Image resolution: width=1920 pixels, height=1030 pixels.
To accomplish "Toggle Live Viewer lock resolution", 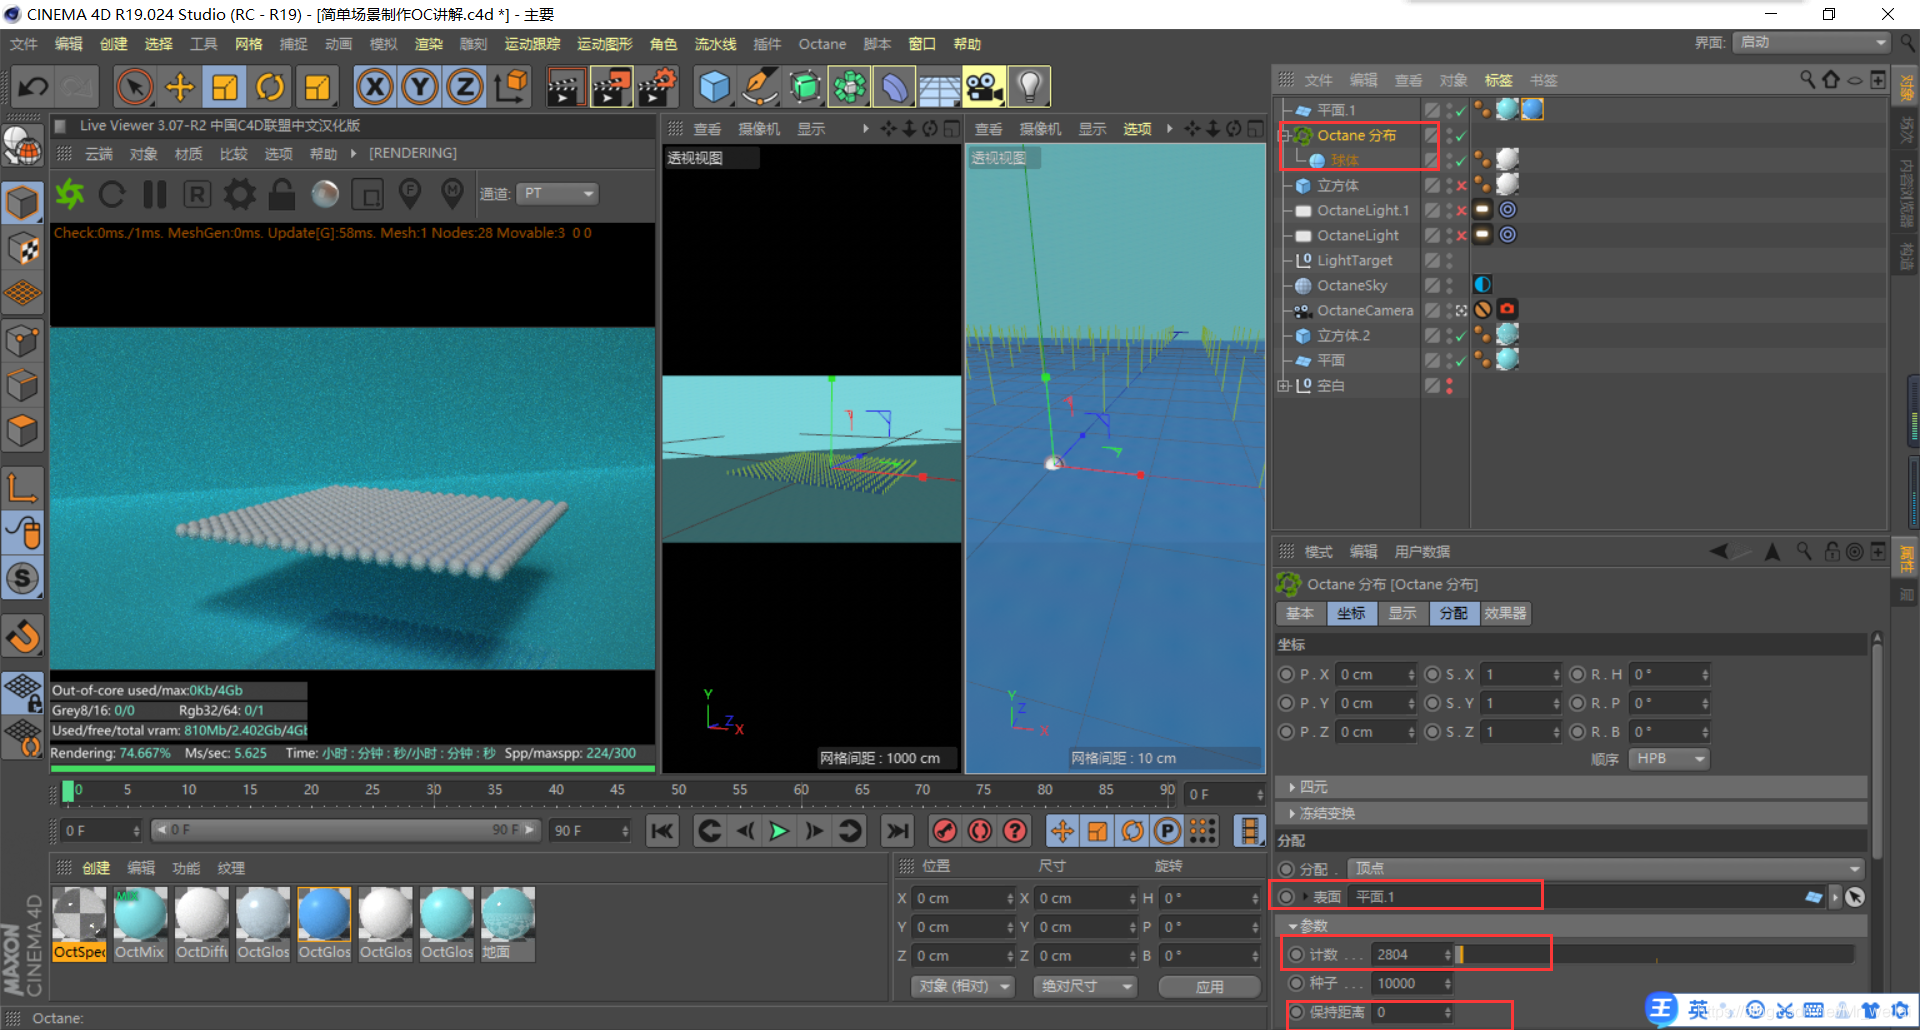I will 282,194.
